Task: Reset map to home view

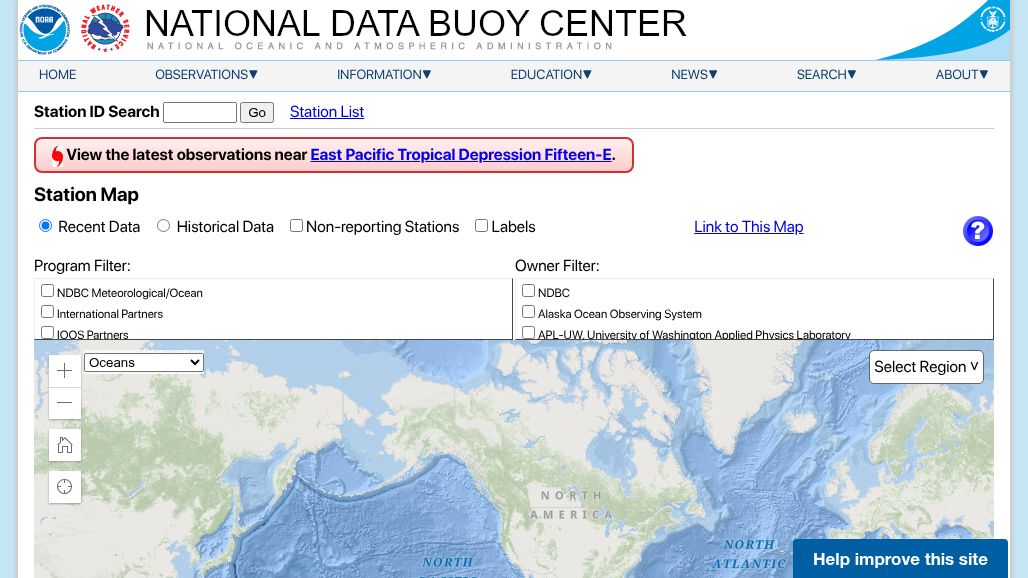Action: (x=64, y=445)
